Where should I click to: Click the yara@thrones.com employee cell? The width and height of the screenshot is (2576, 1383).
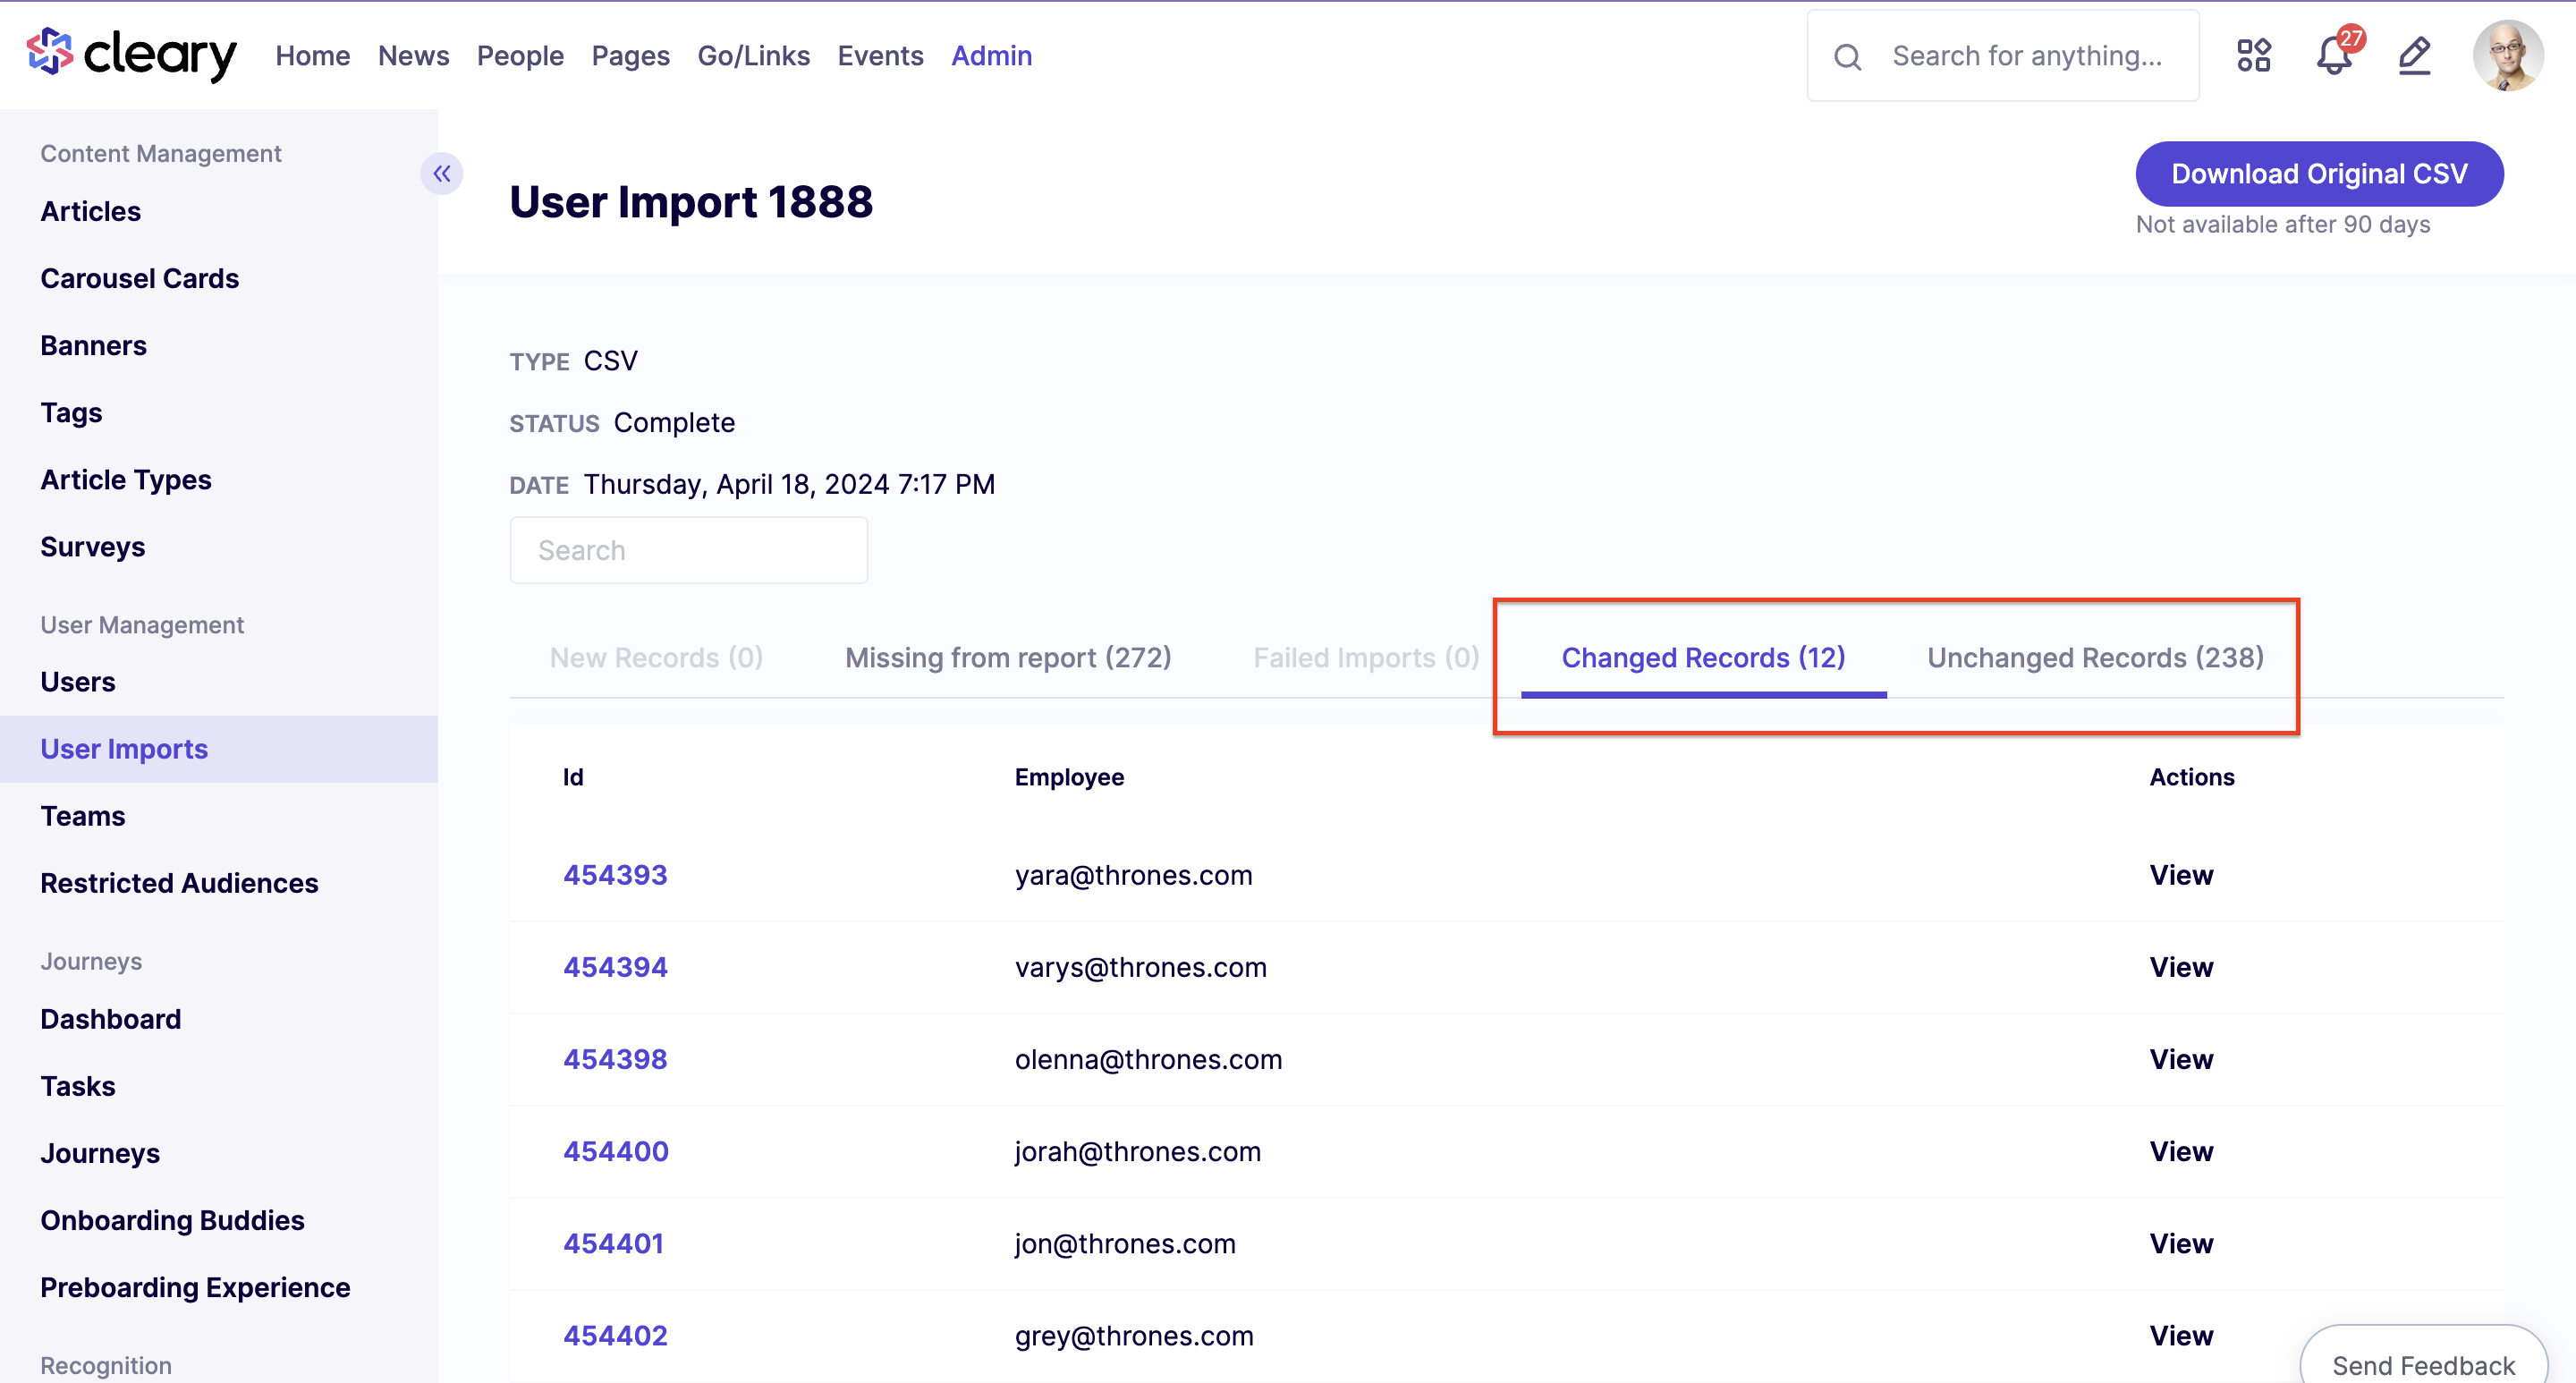tap(1133, 875)
